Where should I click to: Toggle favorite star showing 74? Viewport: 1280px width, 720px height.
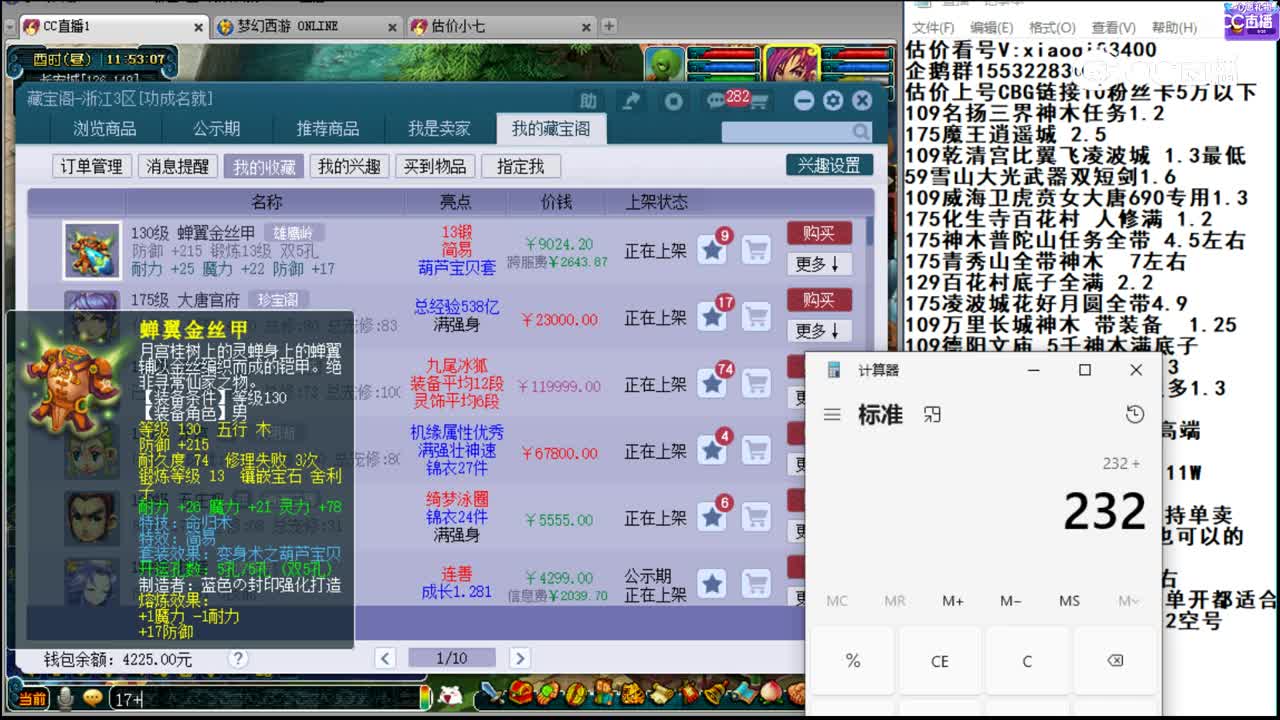[x=712, y=384]
